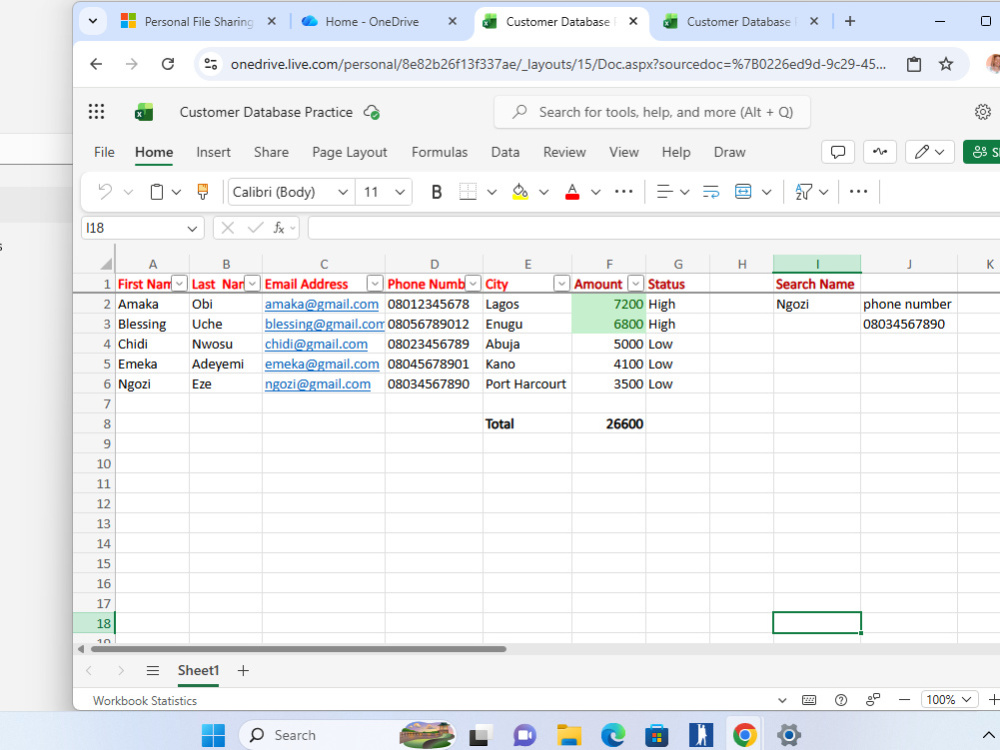Open the Email Address filter dropdown
This screenshot has height=750, width=1000.
pyautogui.click(x=375, y=284)
